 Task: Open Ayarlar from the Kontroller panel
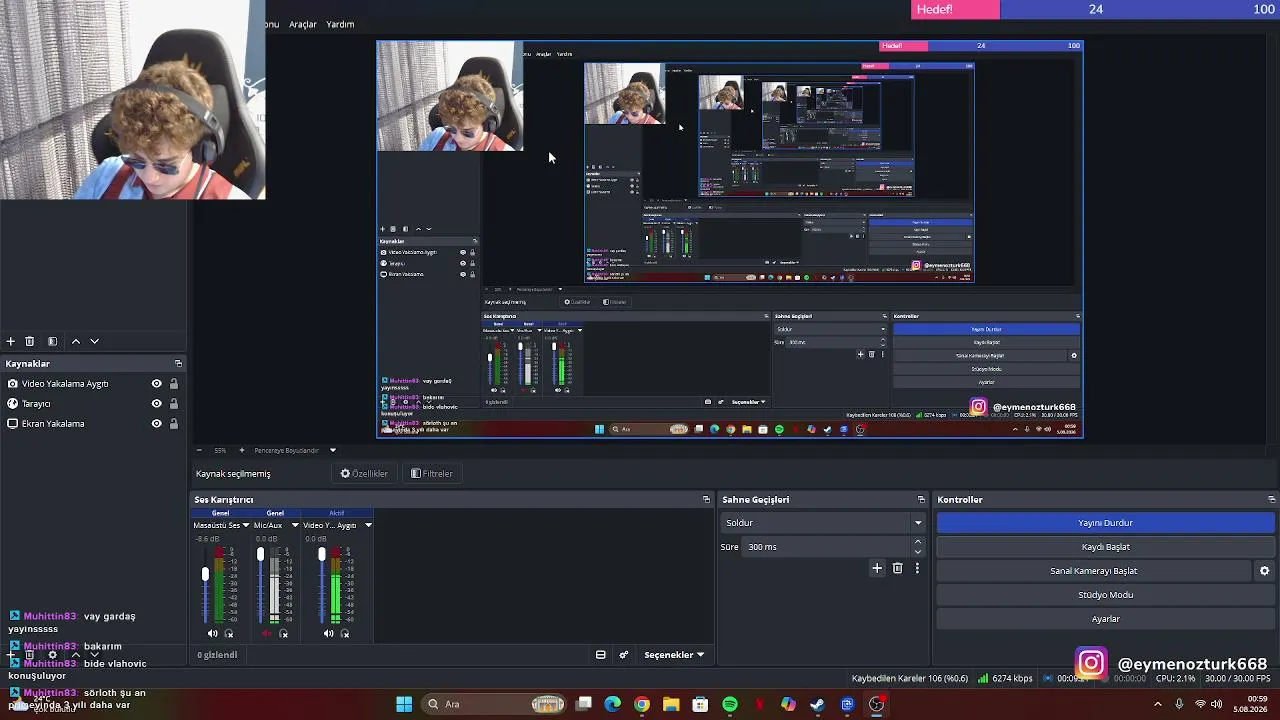pos(1105,619)
